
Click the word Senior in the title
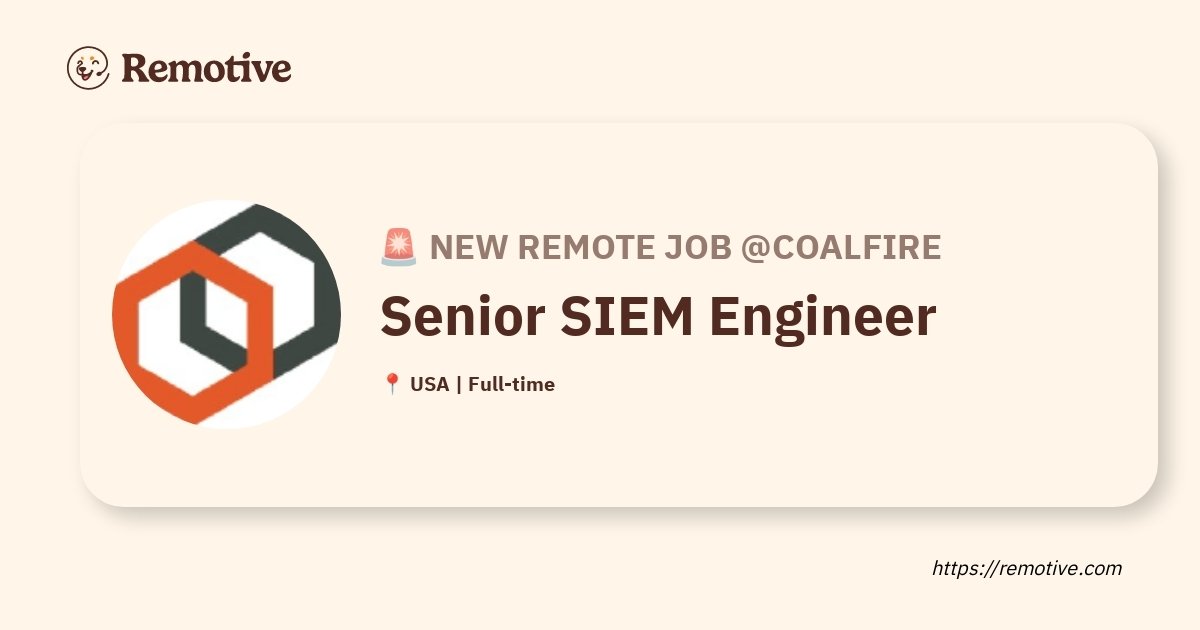462,315
